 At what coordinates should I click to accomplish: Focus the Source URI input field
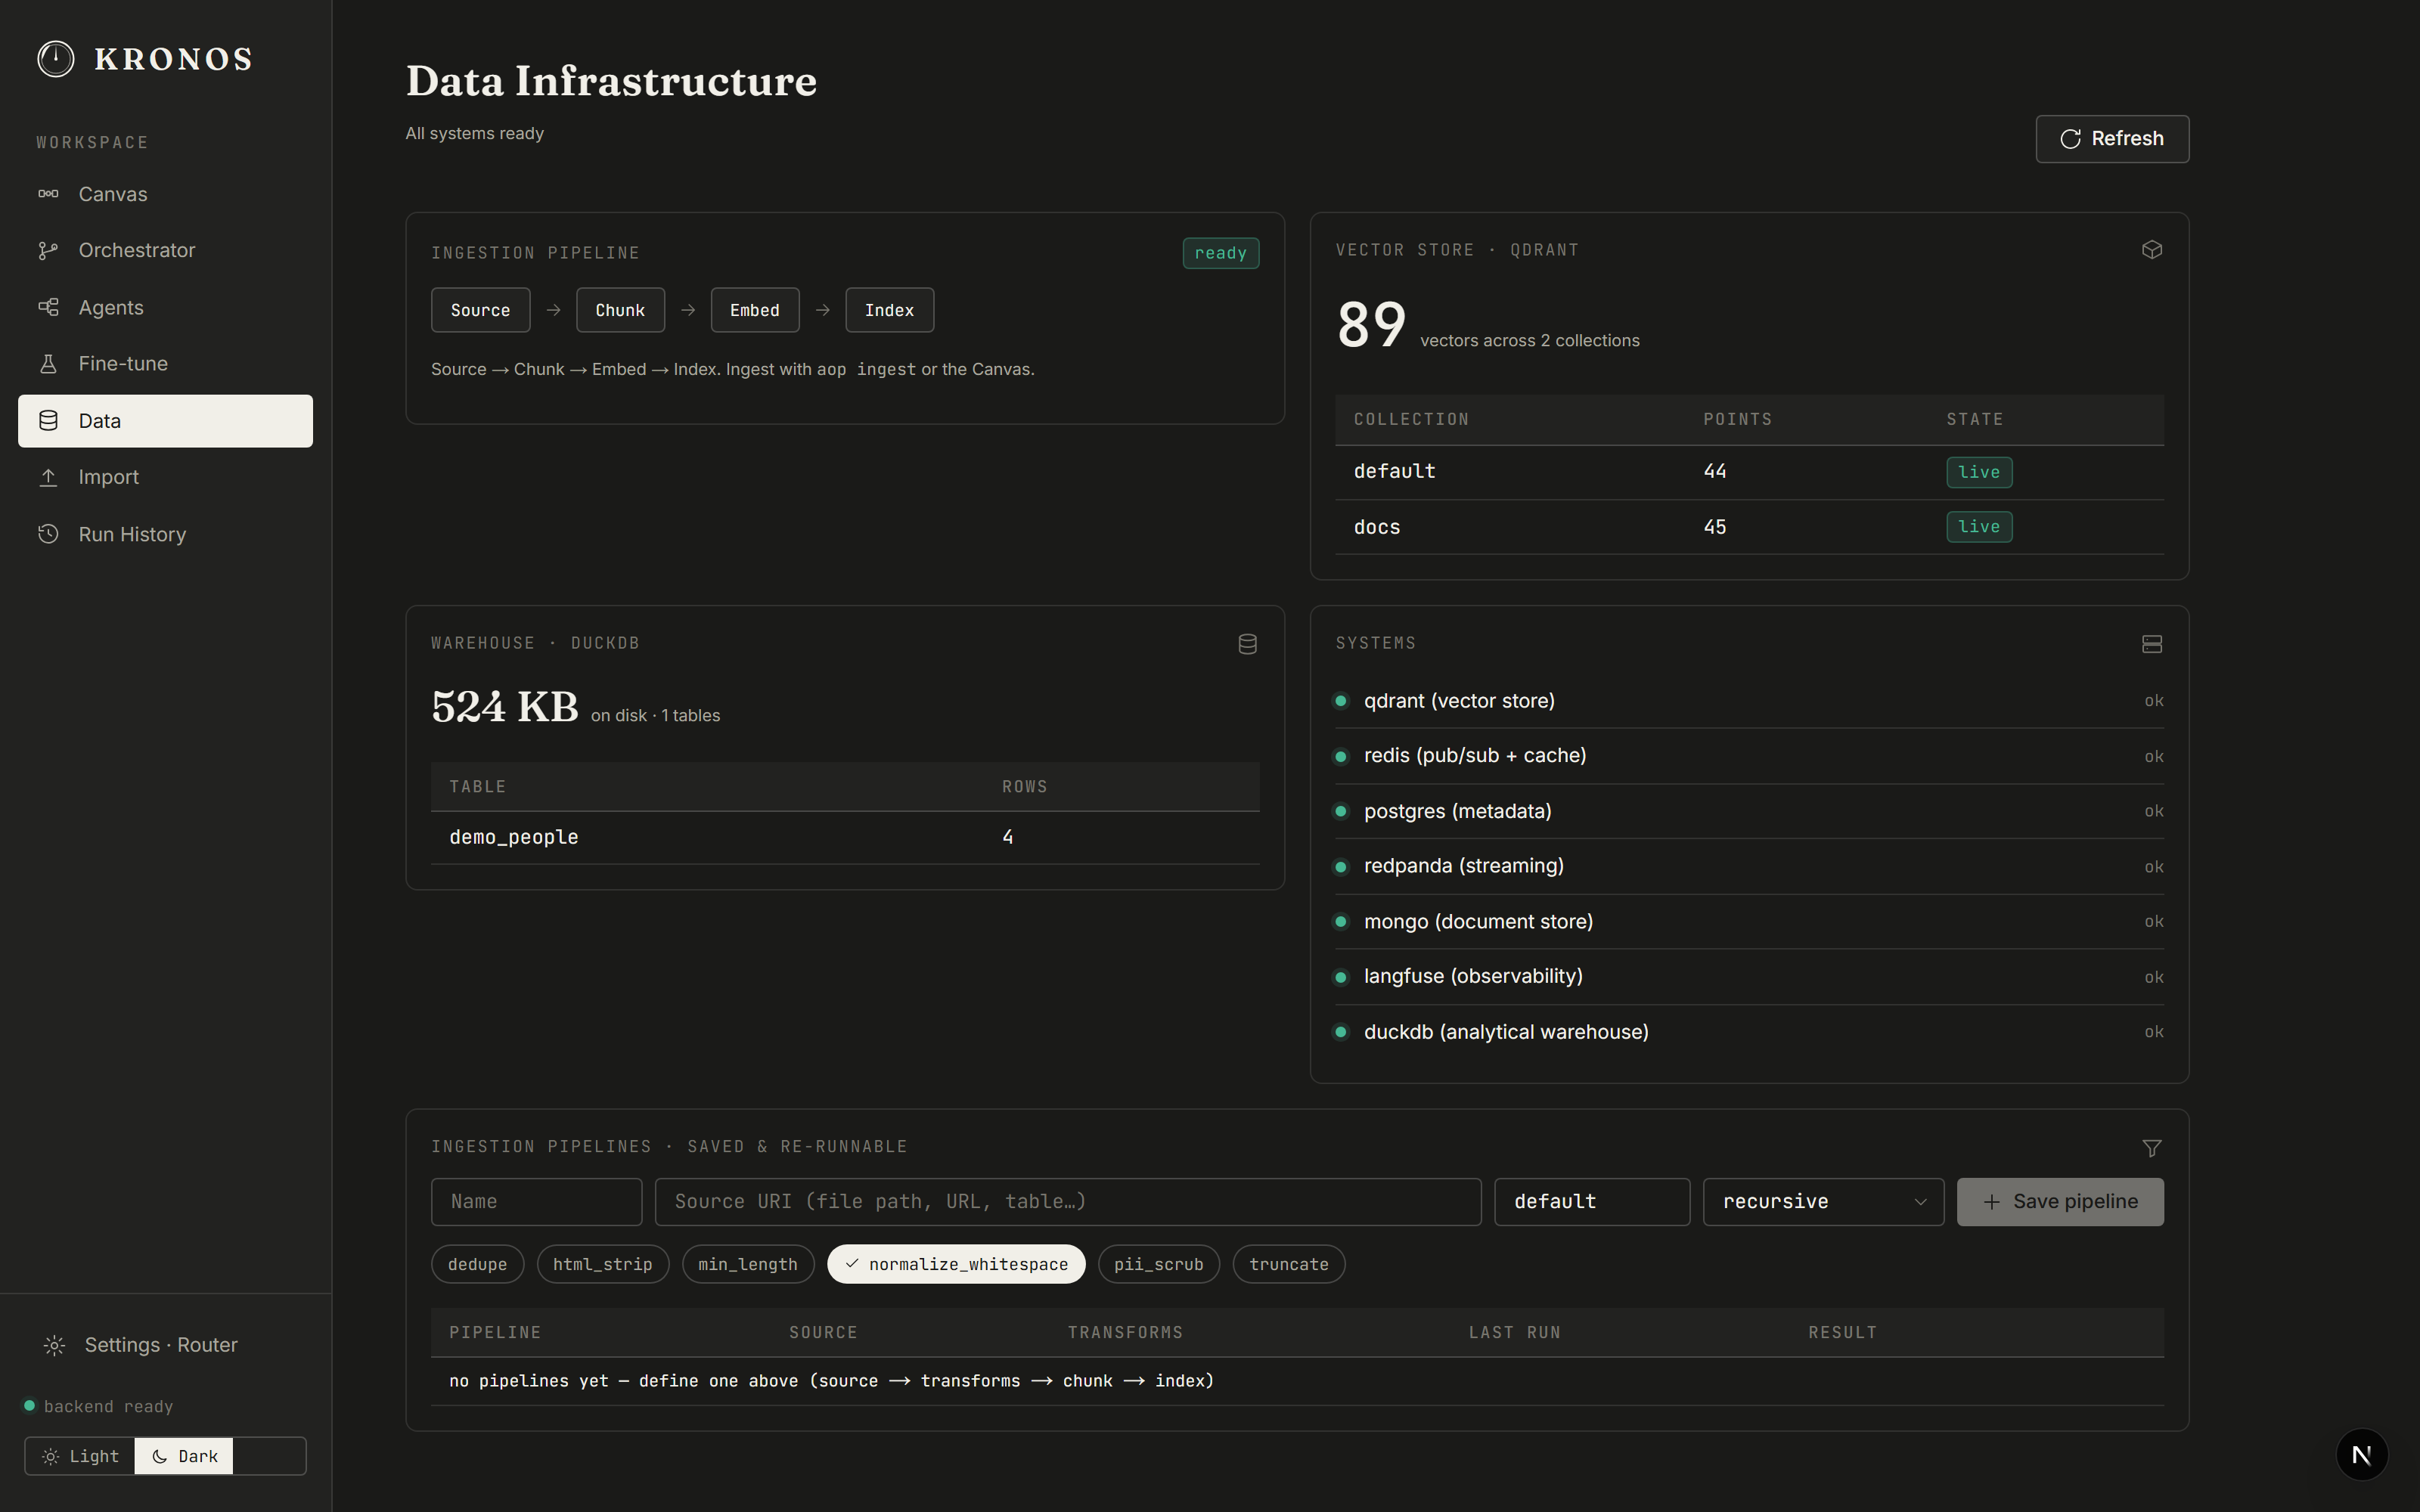(1068, 1202)
